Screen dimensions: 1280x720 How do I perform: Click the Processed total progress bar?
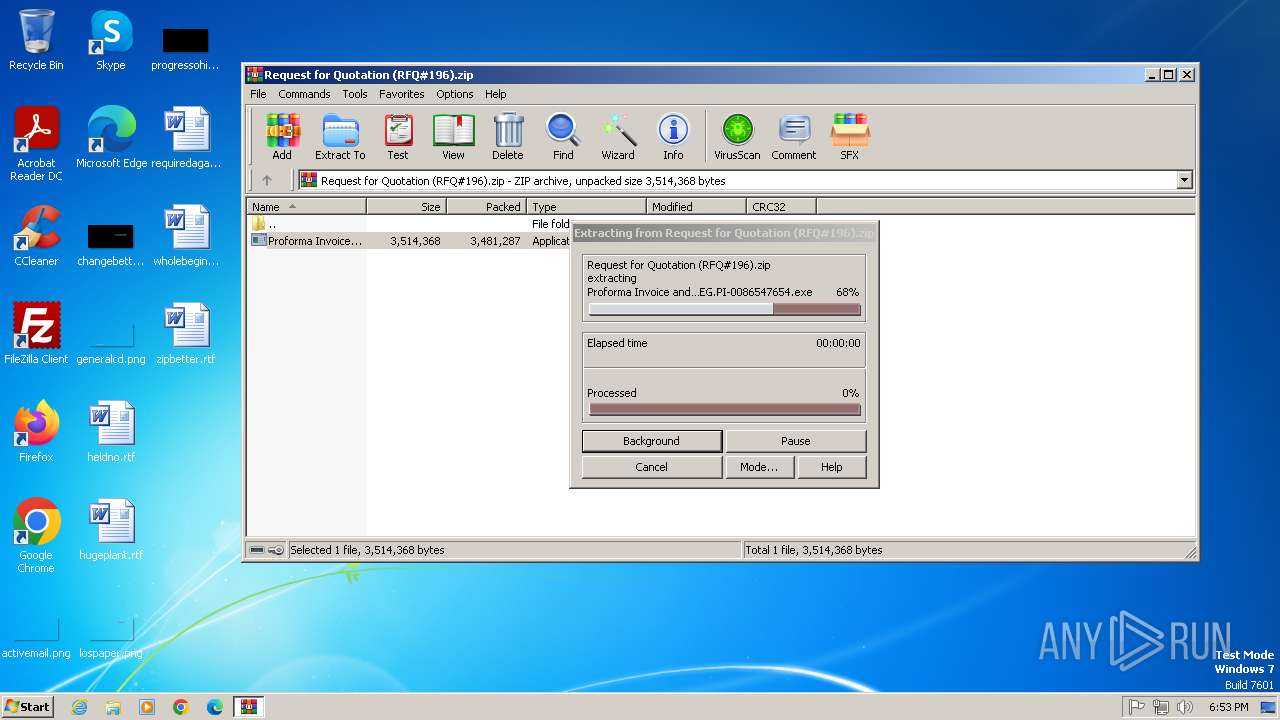(725, 409)
